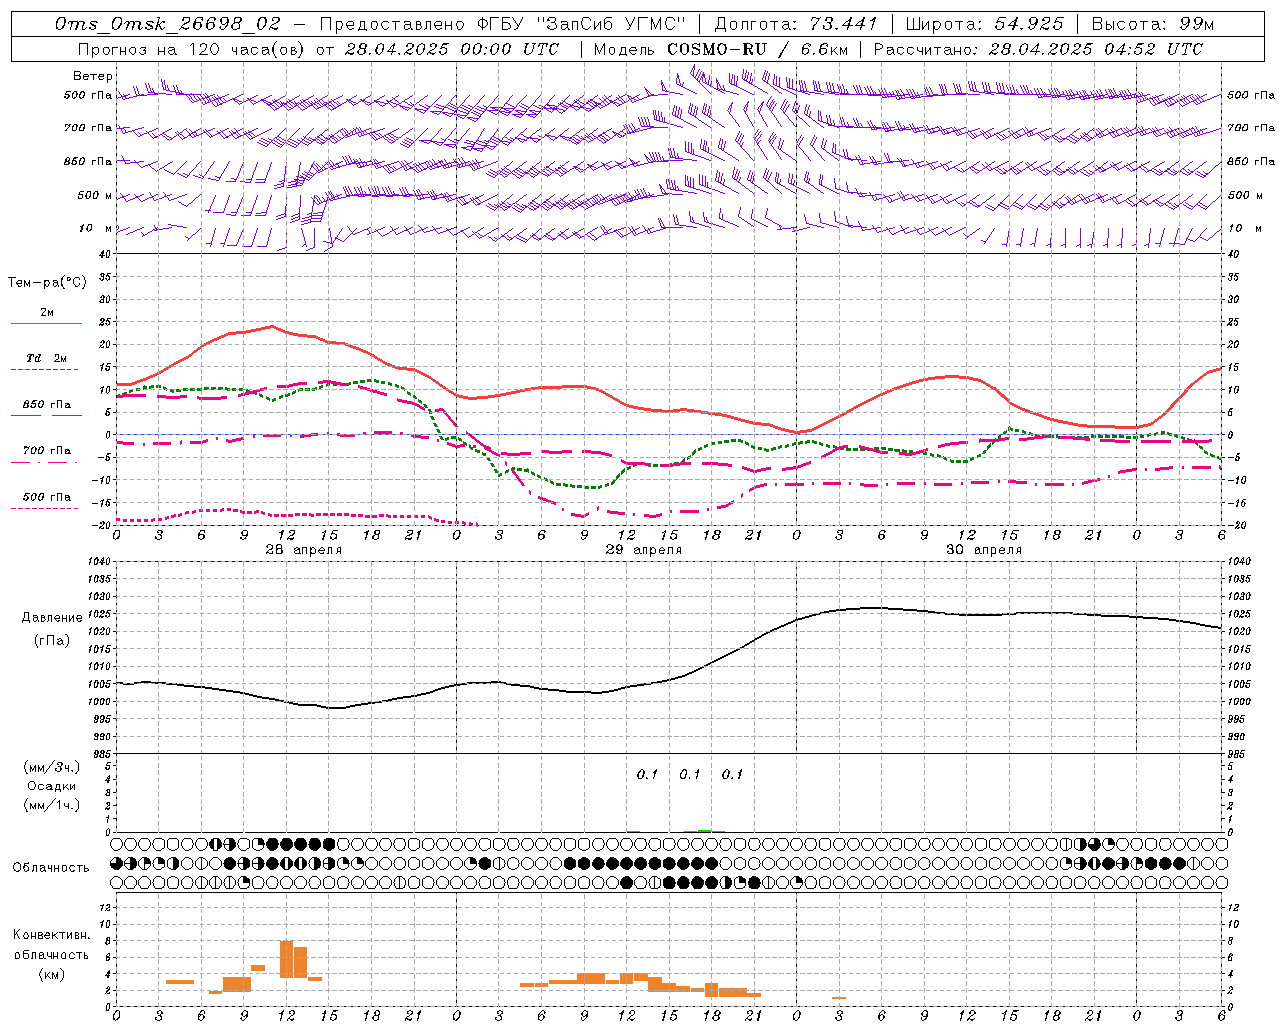The width and height of the screenshot is (1280, 1024).
Task: Click the "30 апреля" date label
Action: 983,550
